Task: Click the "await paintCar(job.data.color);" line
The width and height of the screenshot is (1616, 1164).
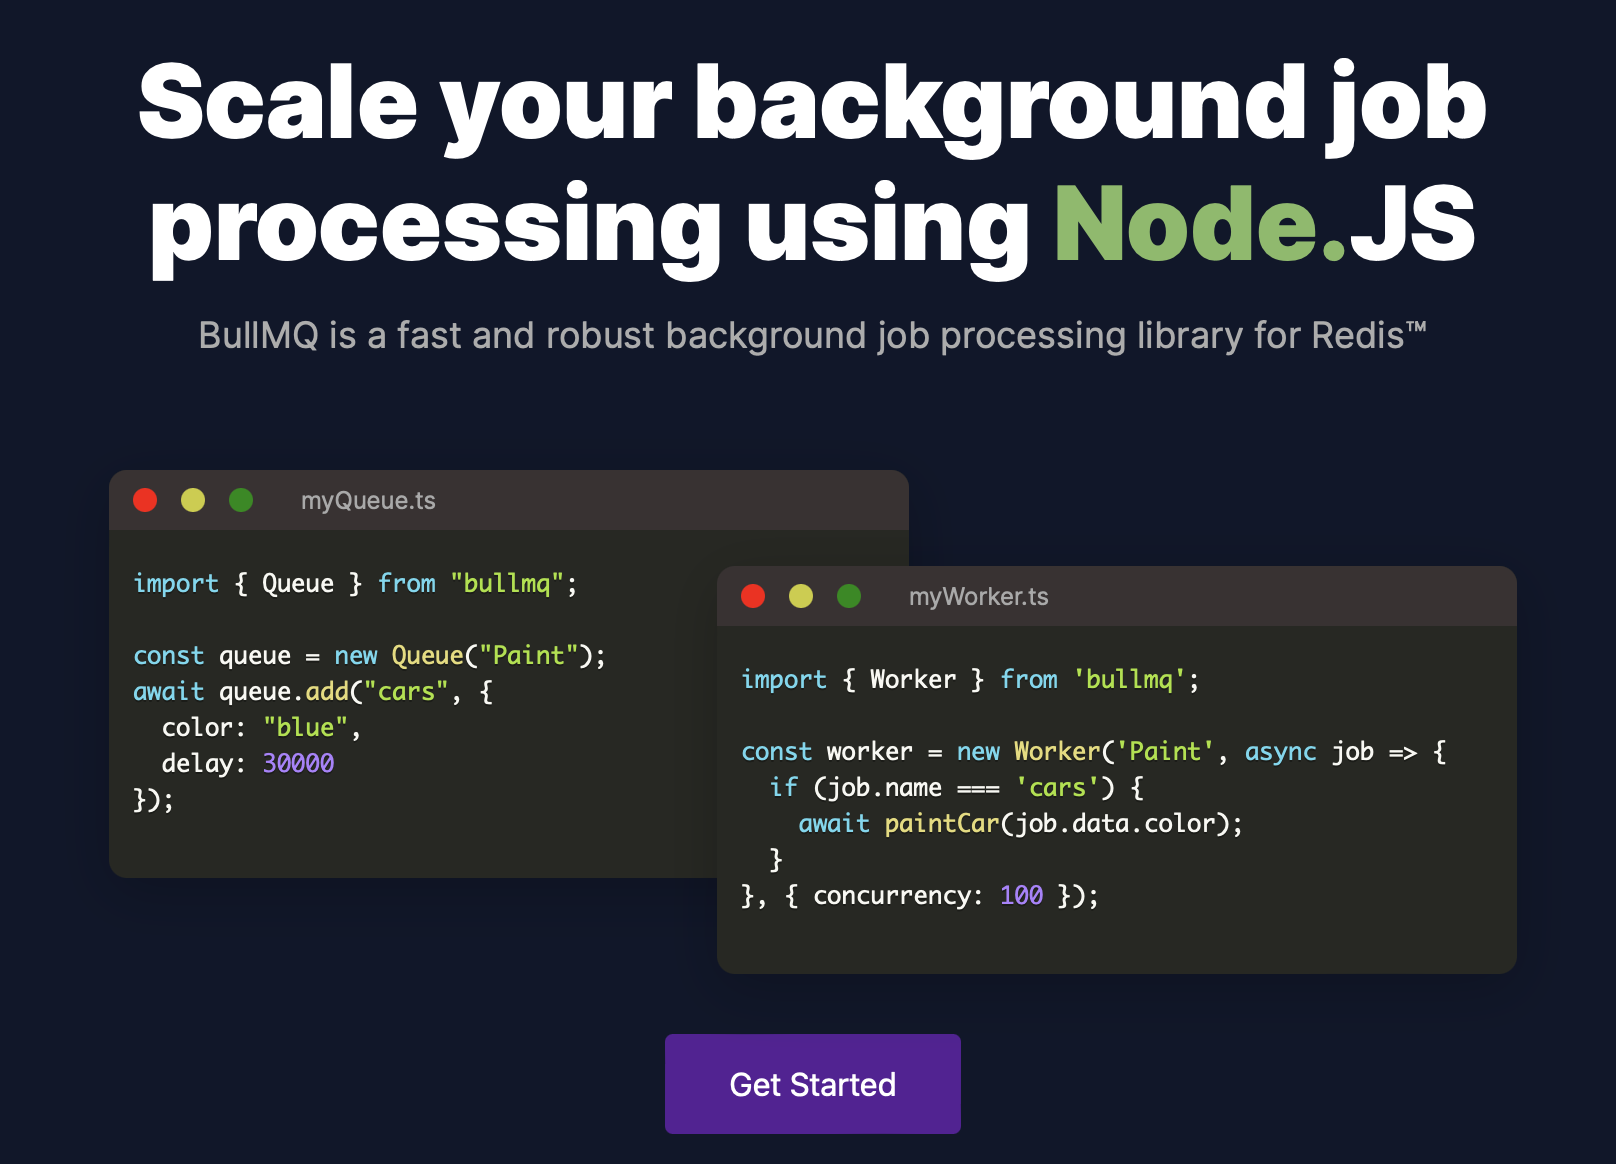Action: click(x=1020, y=823)
